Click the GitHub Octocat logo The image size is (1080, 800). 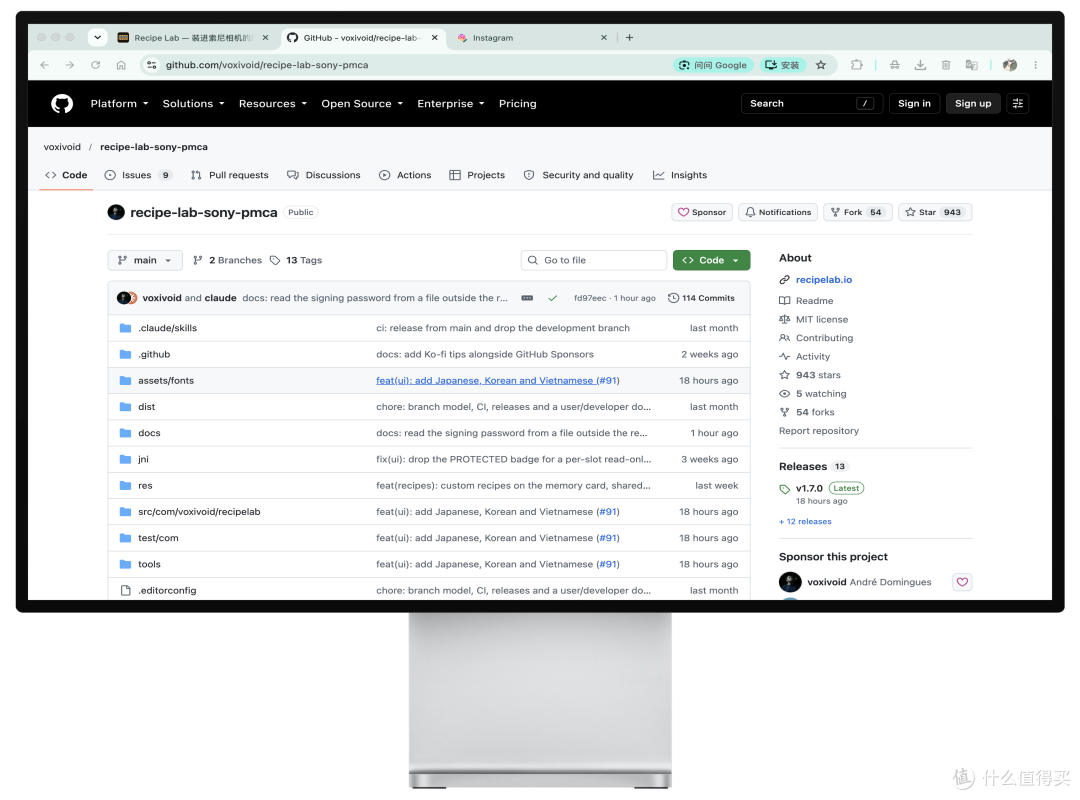pos(62,103)
